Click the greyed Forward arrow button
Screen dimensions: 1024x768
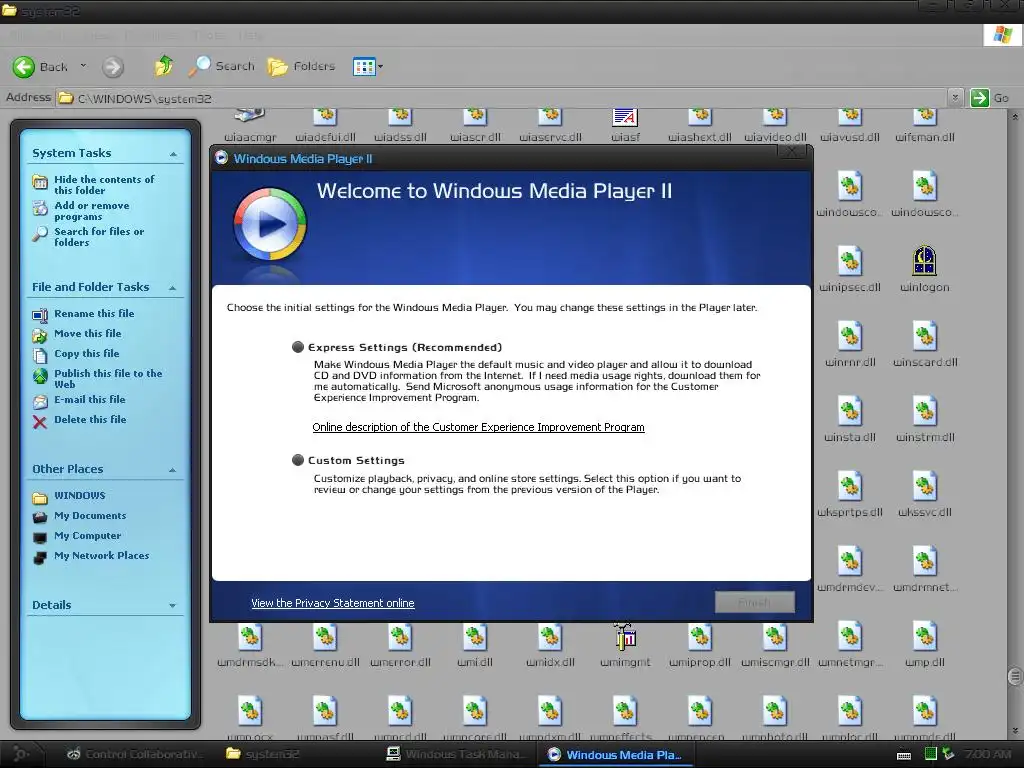(x=113, y=67)
